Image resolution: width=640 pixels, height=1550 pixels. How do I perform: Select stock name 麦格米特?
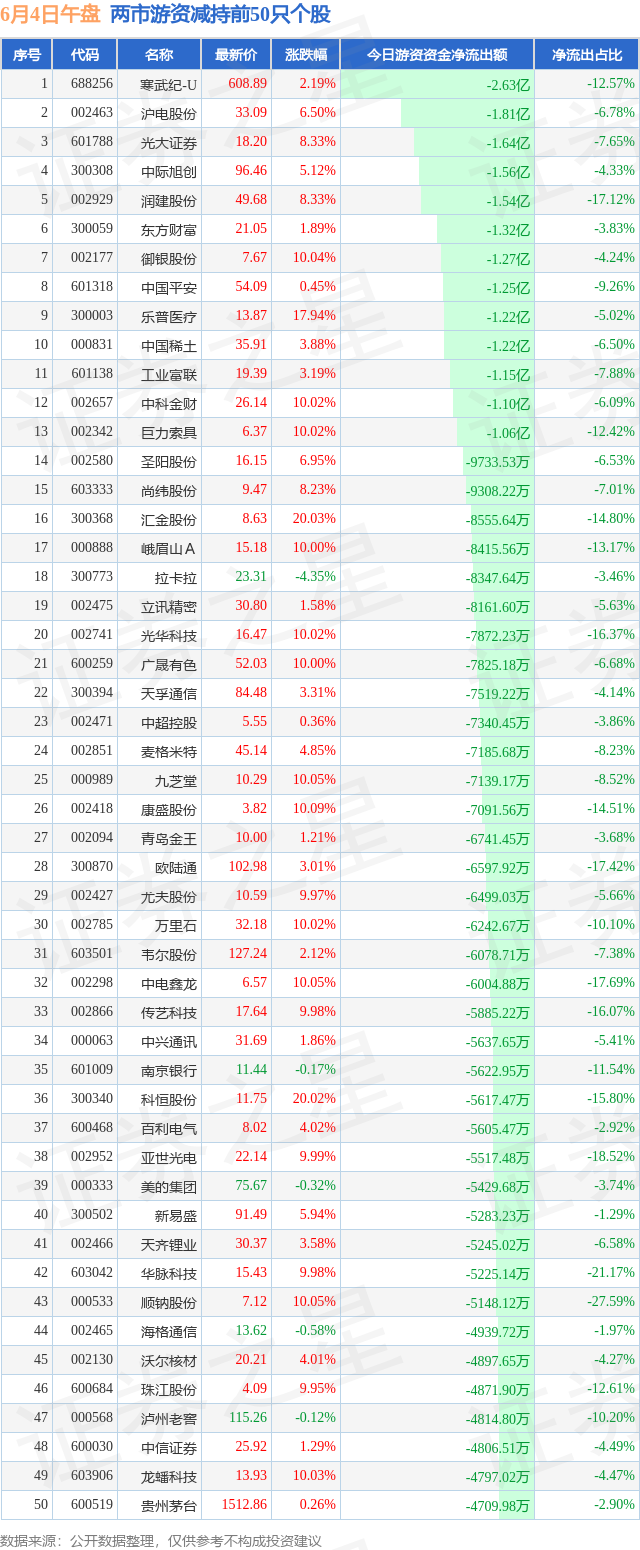tap(169, 751)
